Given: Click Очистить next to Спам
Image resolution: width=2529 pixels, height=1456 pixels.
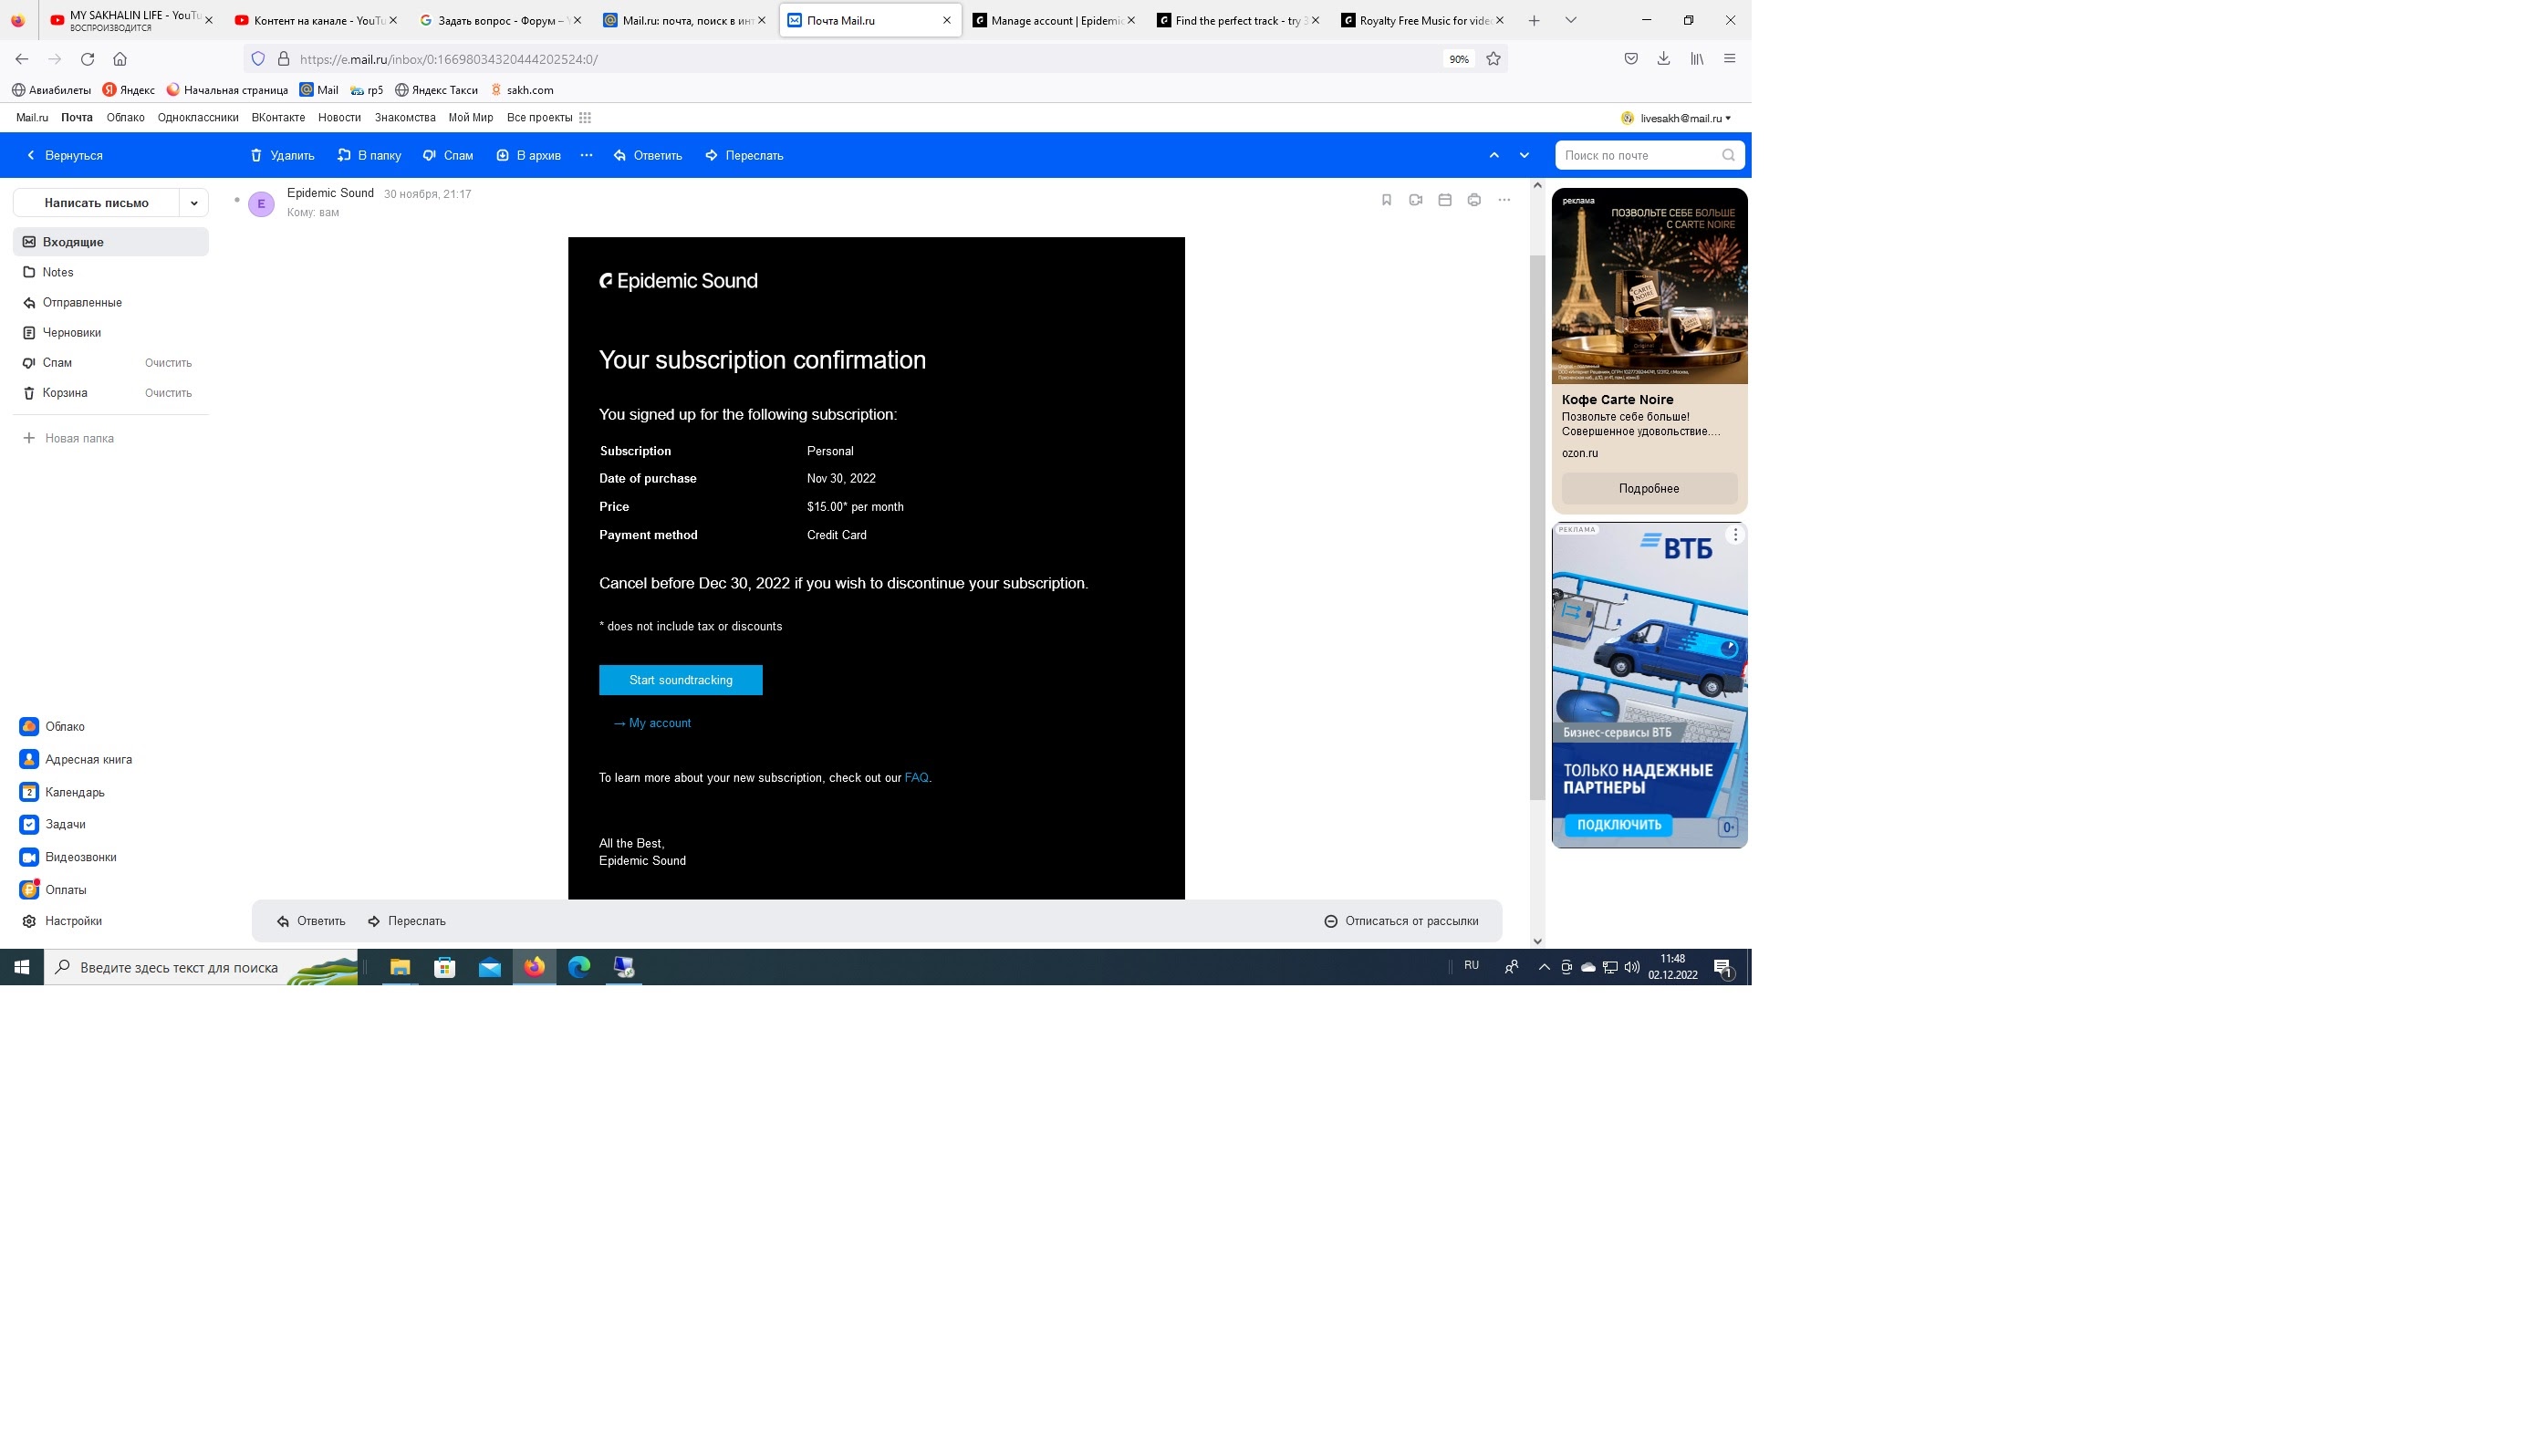Looking at the screenshot, I should (168, 363).
